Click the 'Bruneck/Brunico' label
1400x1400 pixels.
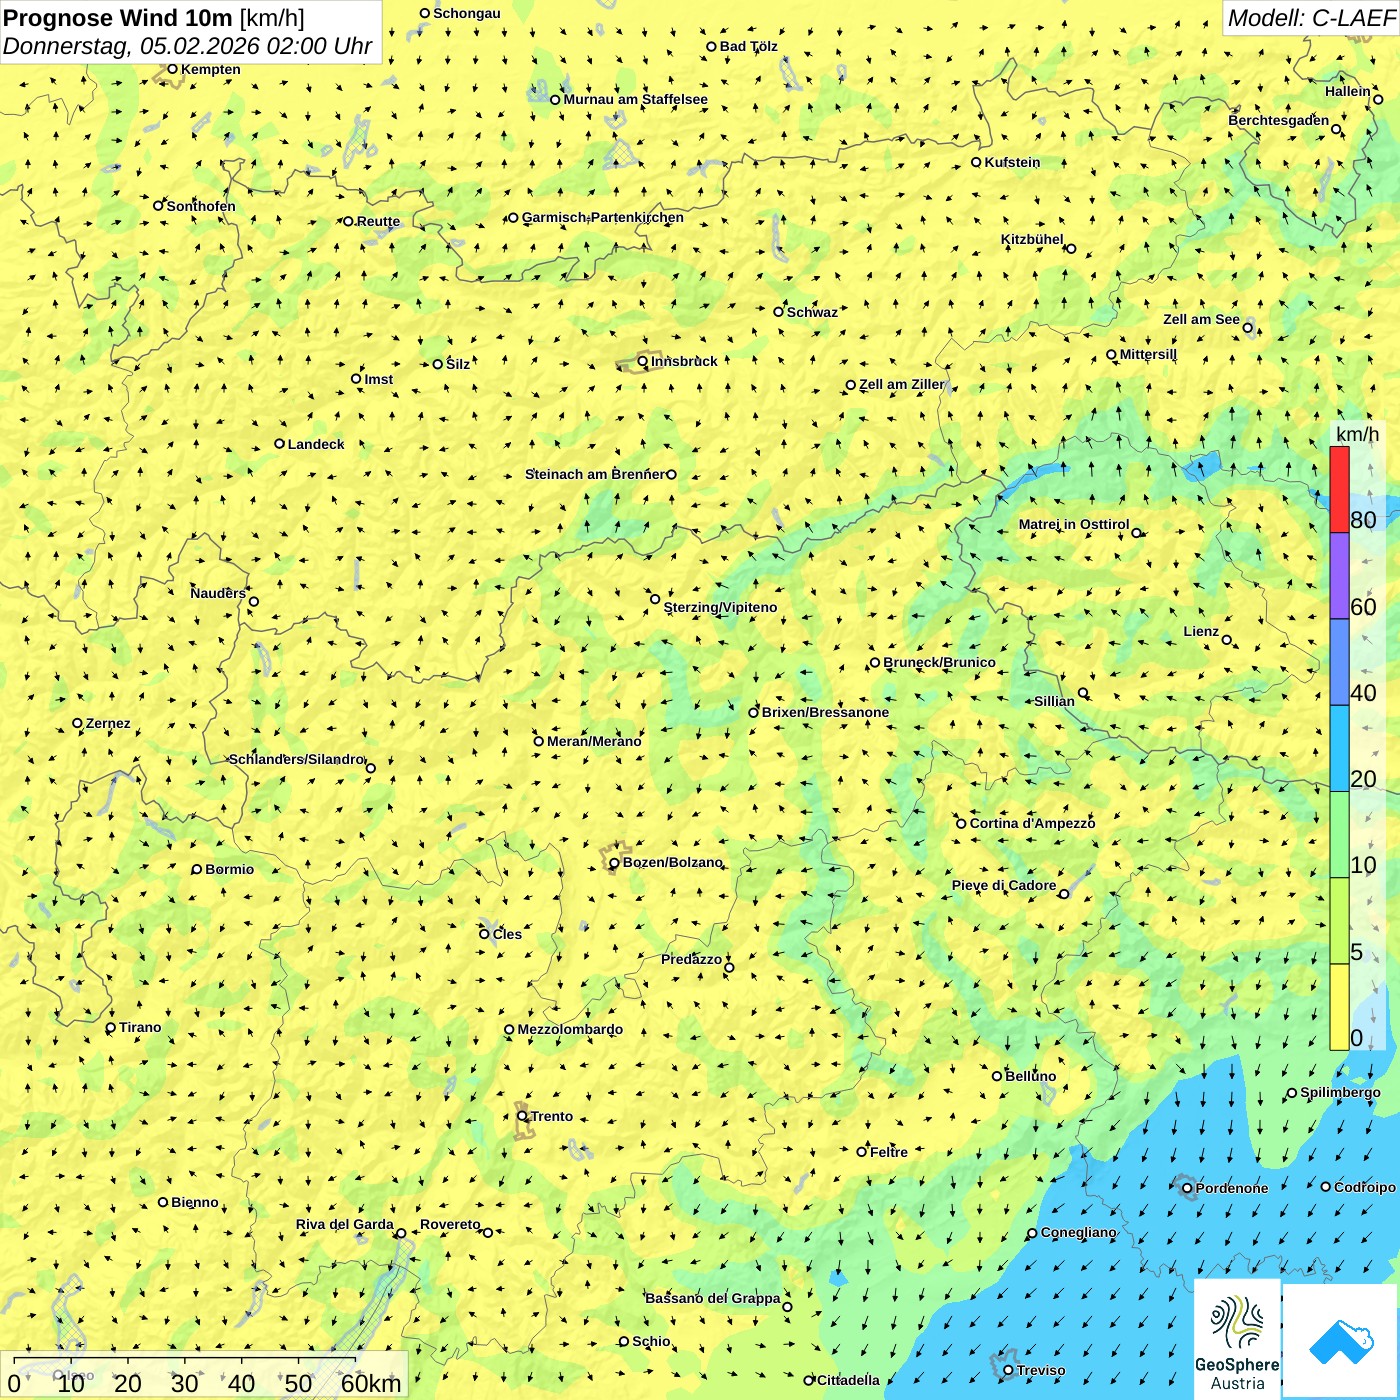point(939,662)
